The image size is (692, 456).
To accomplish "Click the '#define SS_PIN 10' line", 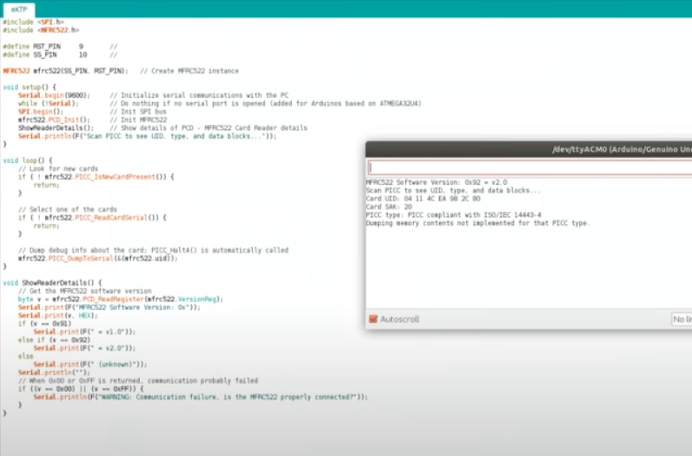I will (60, 55).
